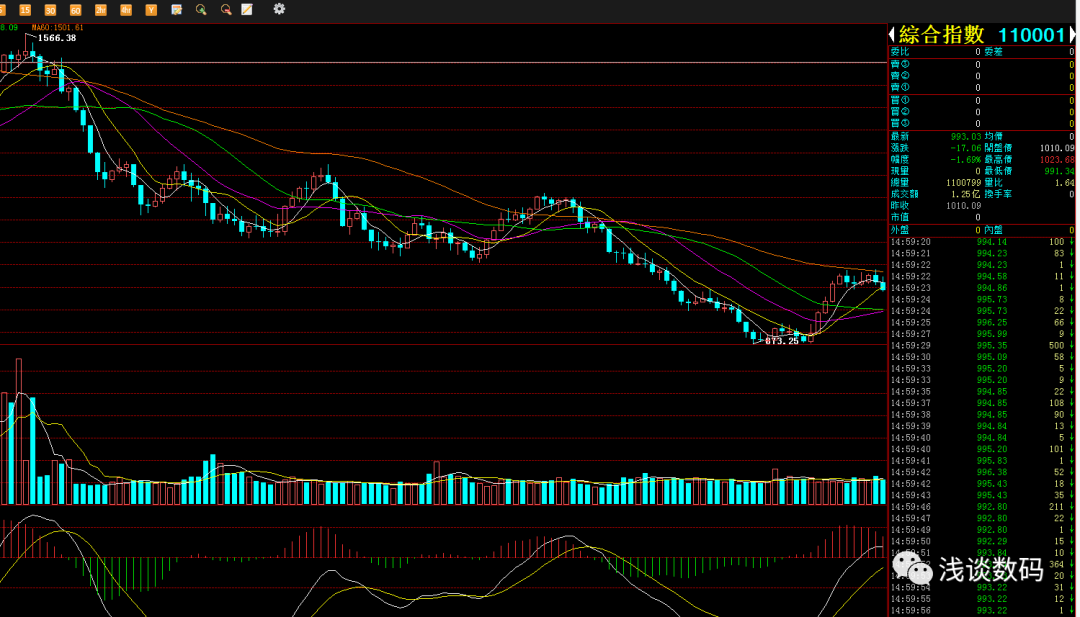Select tick row at 14:59:20
The image size is (1080, 617).
[x=982, y=242]
